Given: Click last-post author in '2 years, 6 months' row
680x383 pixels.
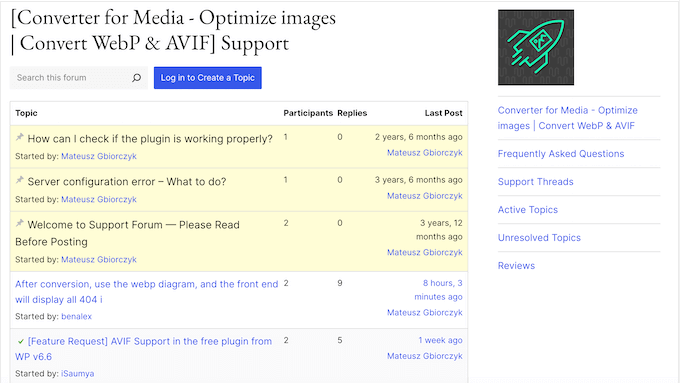Looking at the screenshot, I should coord(425,153).
